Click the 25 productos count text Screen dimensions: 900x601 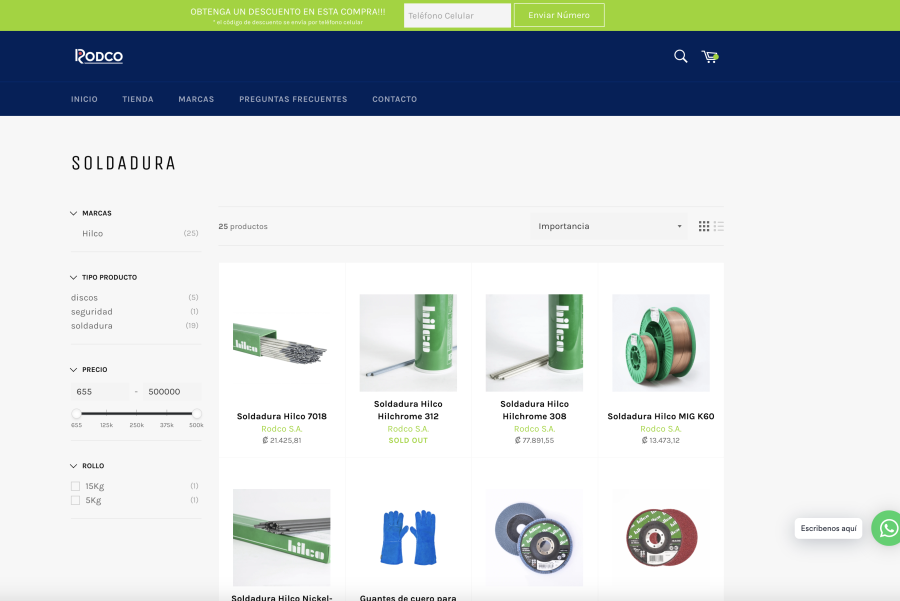tap(243, 226)
